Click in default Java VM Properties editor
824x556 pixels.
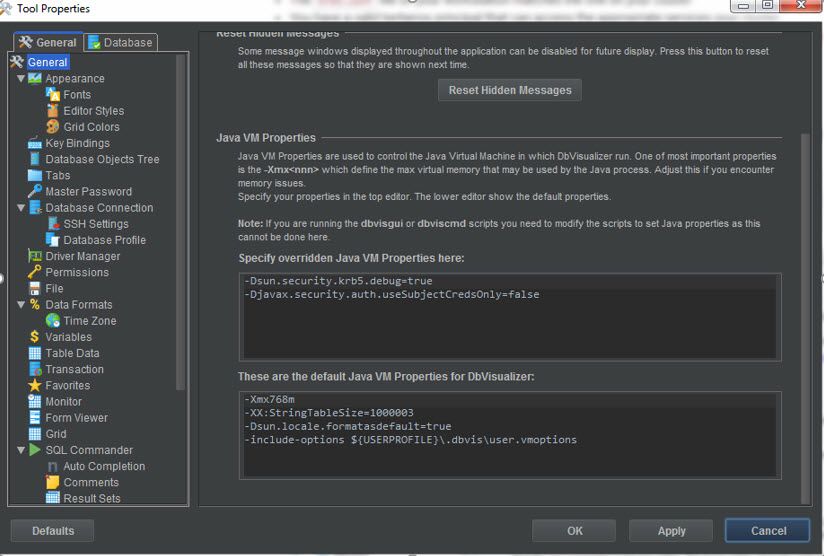[510, 435]
